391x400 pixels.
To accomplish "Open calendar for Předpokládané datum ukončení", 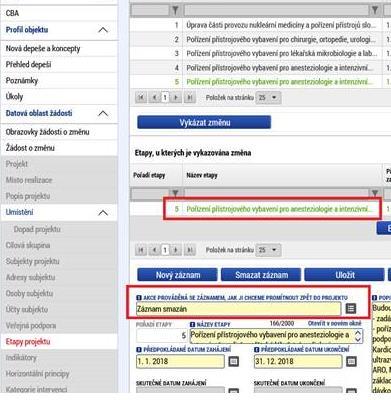I will pyautogui.click(x=351, y=361).
